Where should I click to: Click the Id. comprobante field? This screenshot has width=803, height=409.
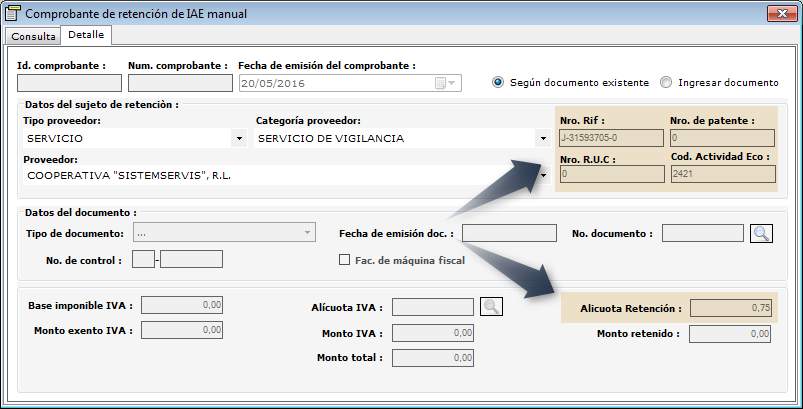(69, 83)
